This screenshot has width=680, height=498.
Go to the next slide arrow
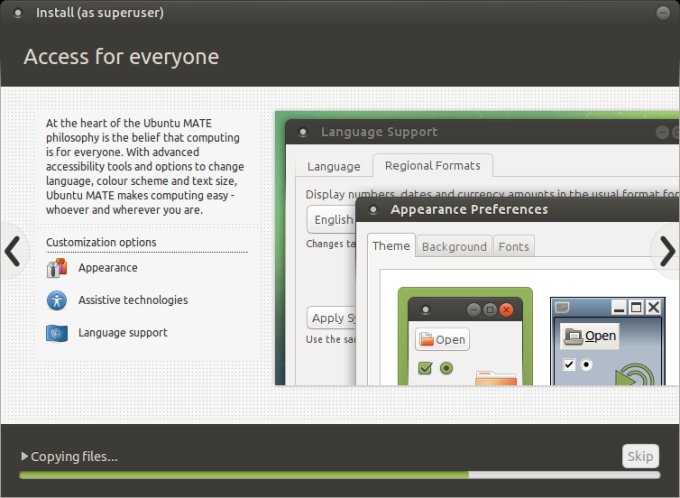(666, 251)
